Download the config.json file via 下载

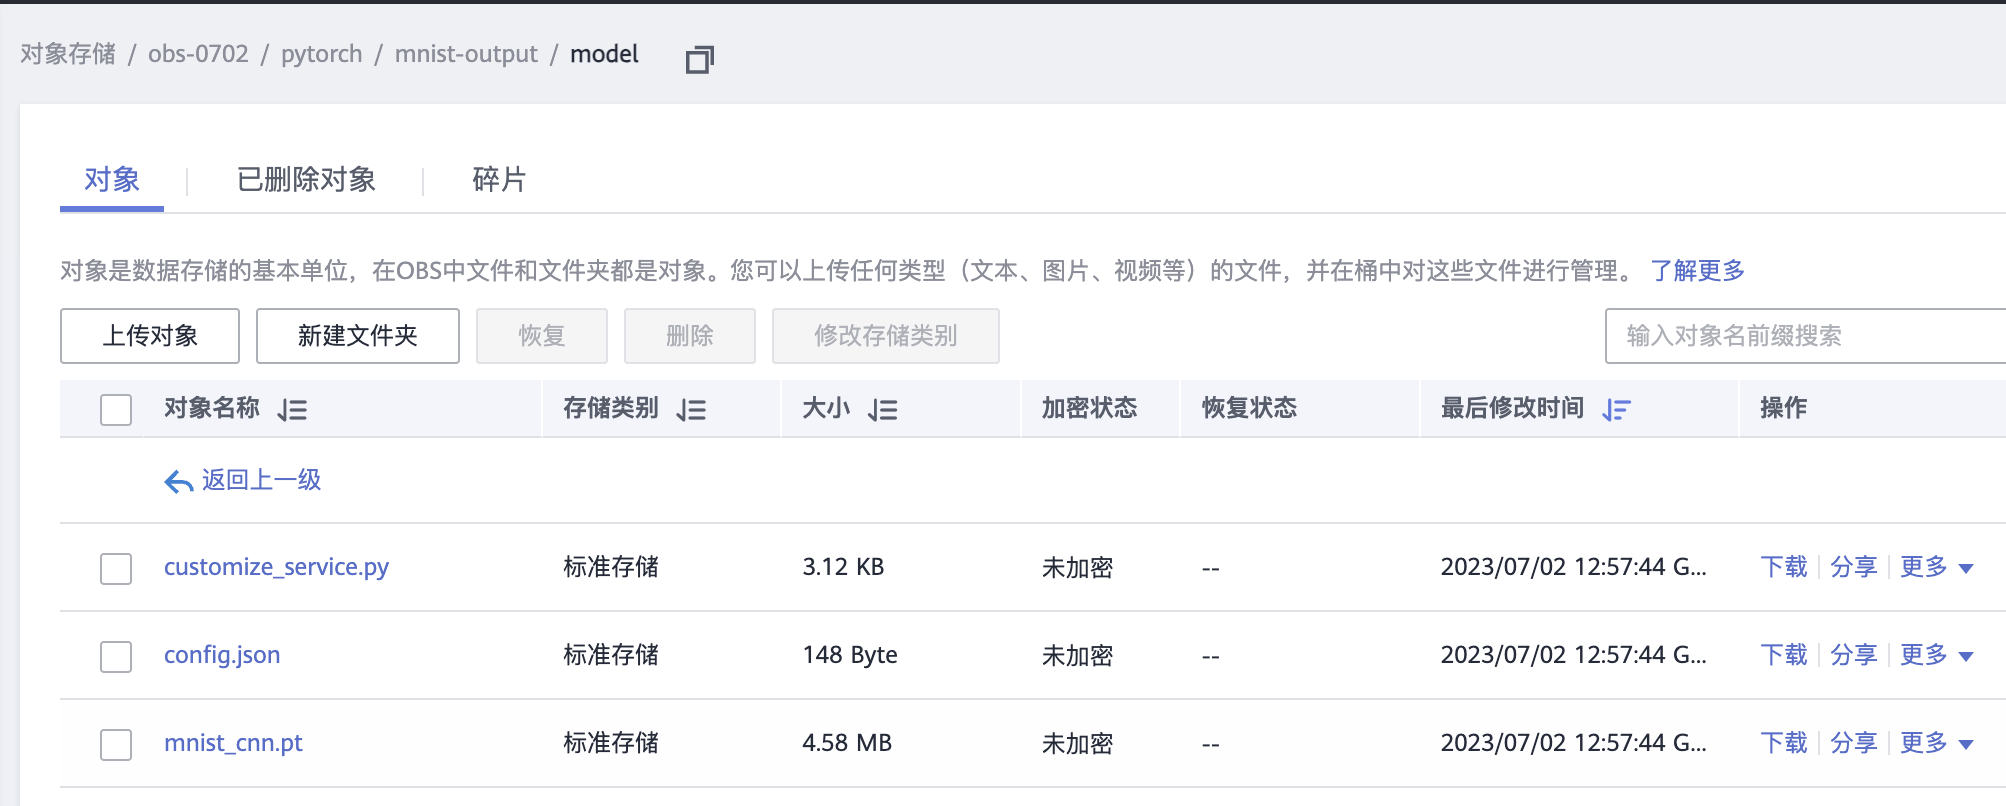pos(1783,656)
